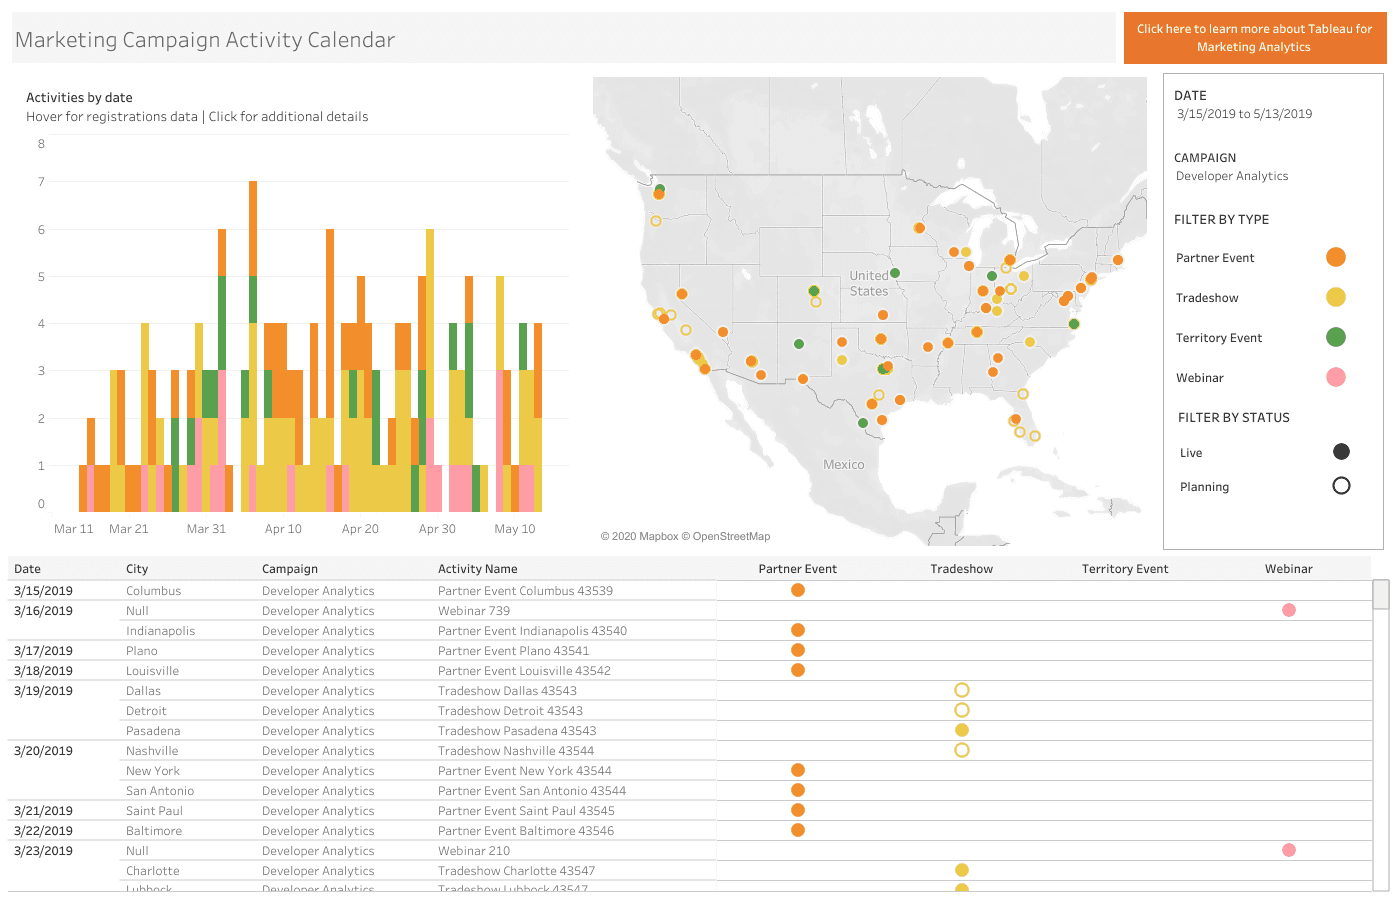The width and height of the screenshot is (1397, 899).
Task: Select the tallest bar in Activities by date
Action: point(252,300)
